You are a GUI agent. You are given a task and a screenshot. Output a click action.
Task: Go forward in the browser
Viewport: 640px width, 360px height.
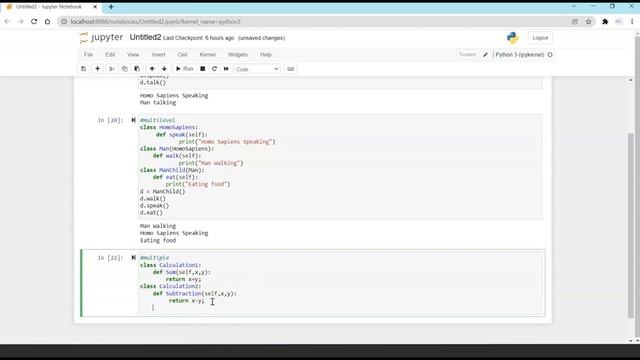coord(20,22)
